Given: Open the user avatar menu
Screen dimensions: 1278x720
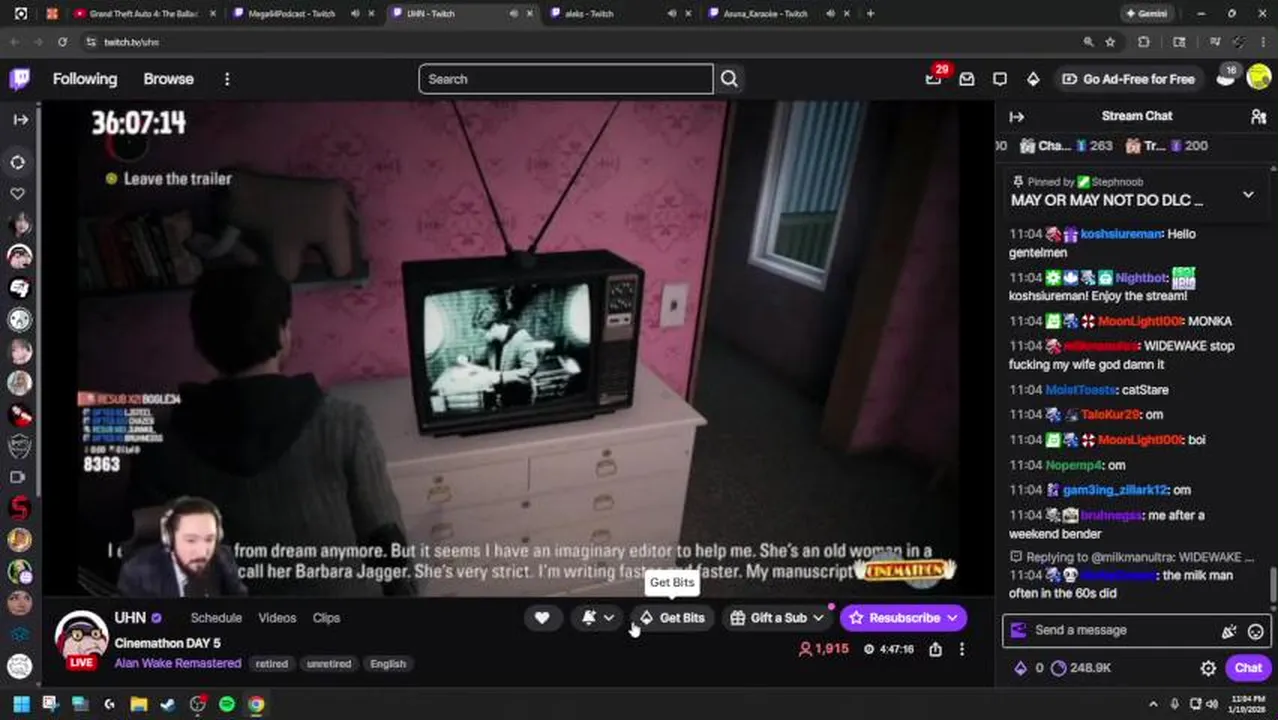Looking at the screenshot, I should coord(1259,79).
